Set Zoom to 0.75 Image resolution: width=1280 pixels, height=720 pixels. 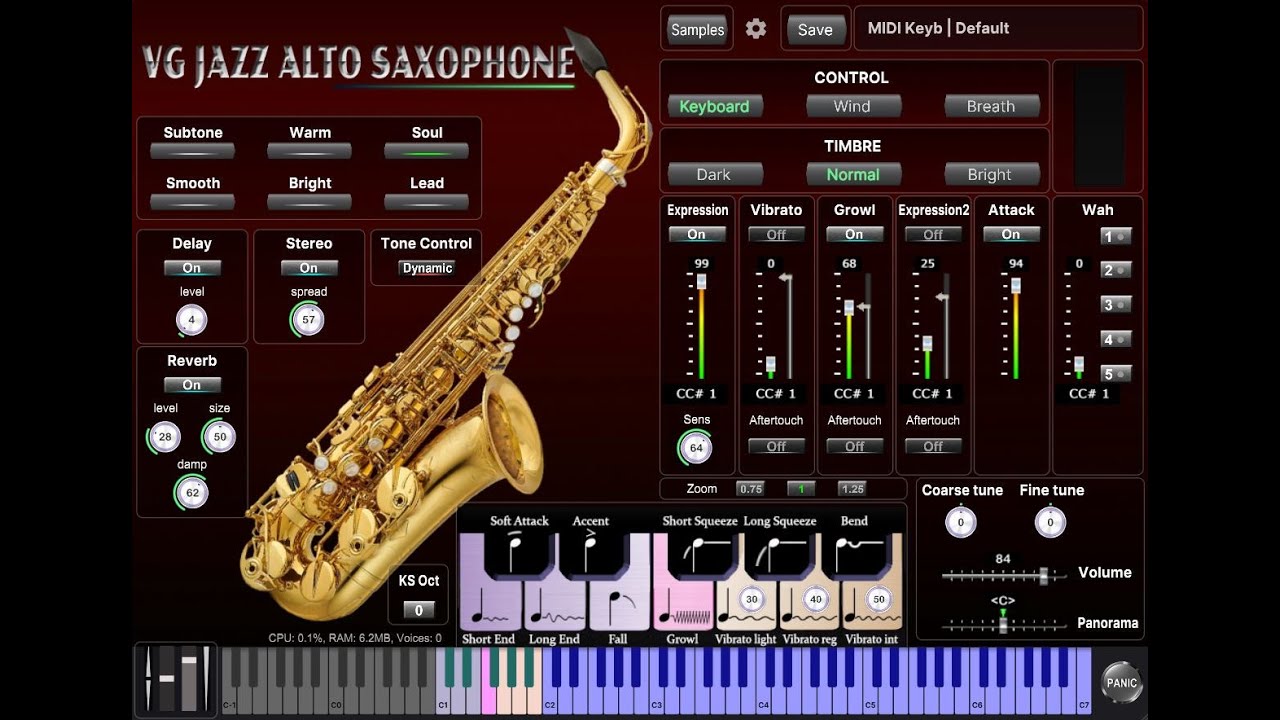pos(750,489)
